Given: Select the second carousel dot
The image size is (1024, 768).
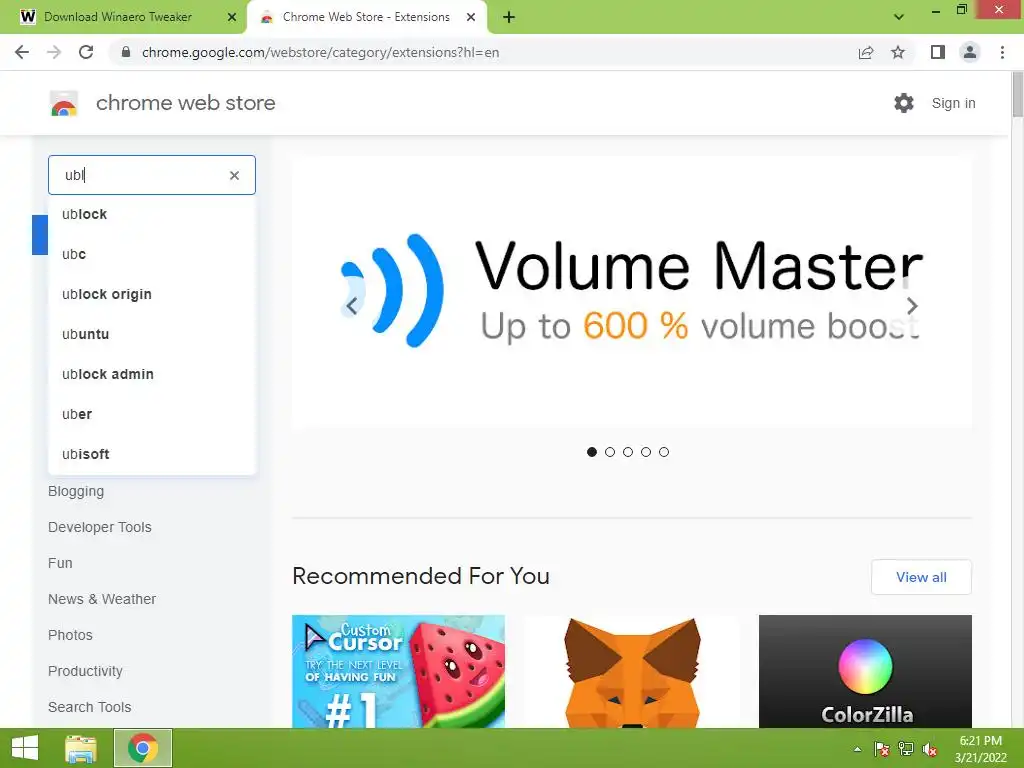Looking at the screenshot, I should point(610,452).
